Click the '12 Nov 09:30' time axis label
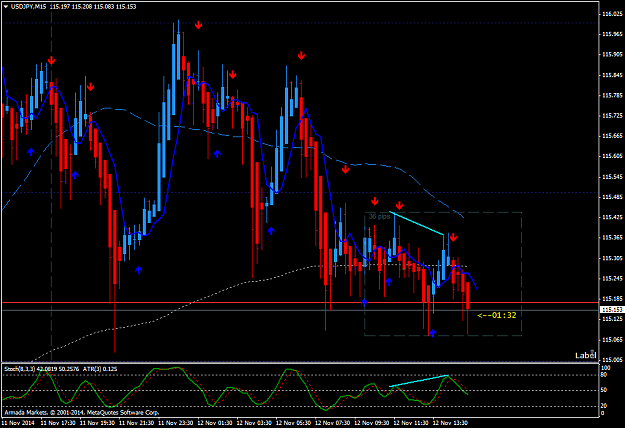625x428 pixels. 371,423
